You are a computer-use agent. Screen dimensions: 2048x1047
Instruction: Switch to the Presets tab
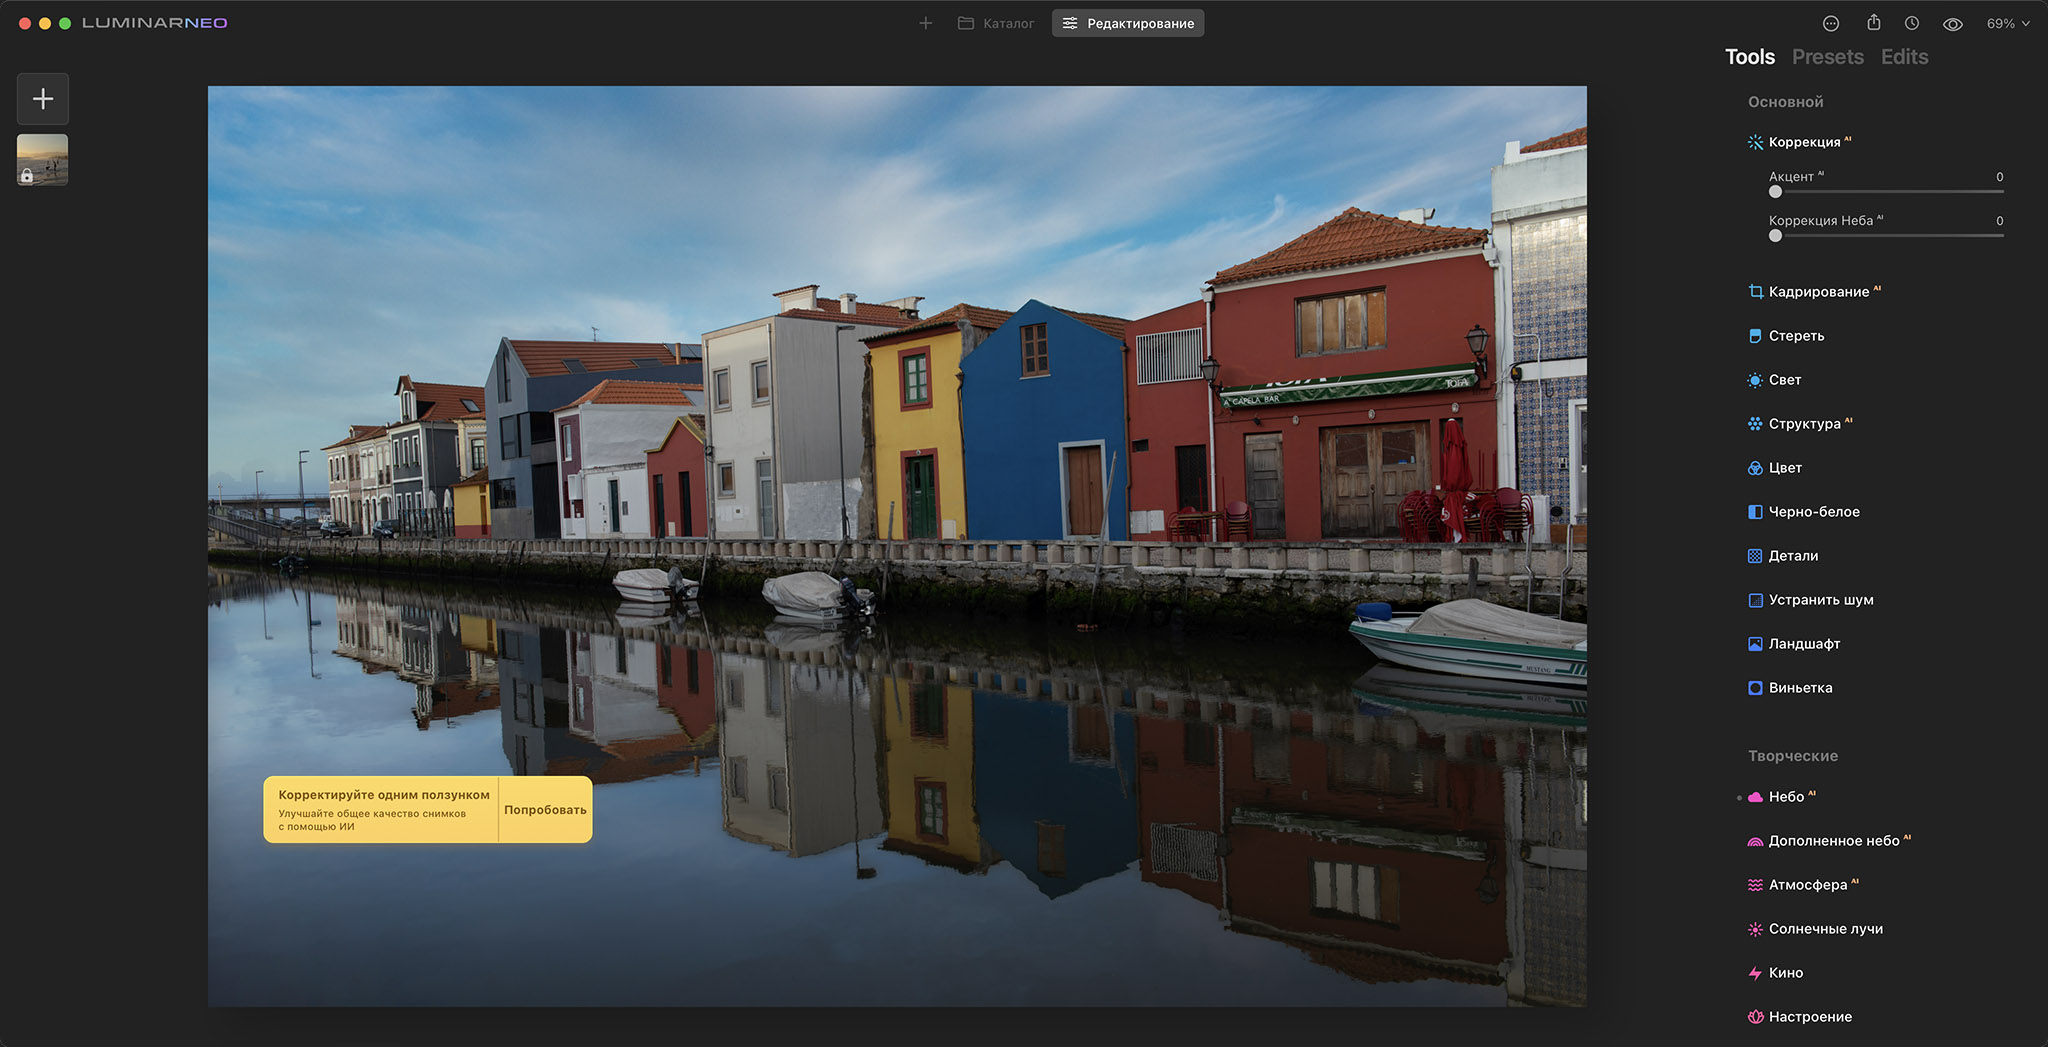[1827, 57]
